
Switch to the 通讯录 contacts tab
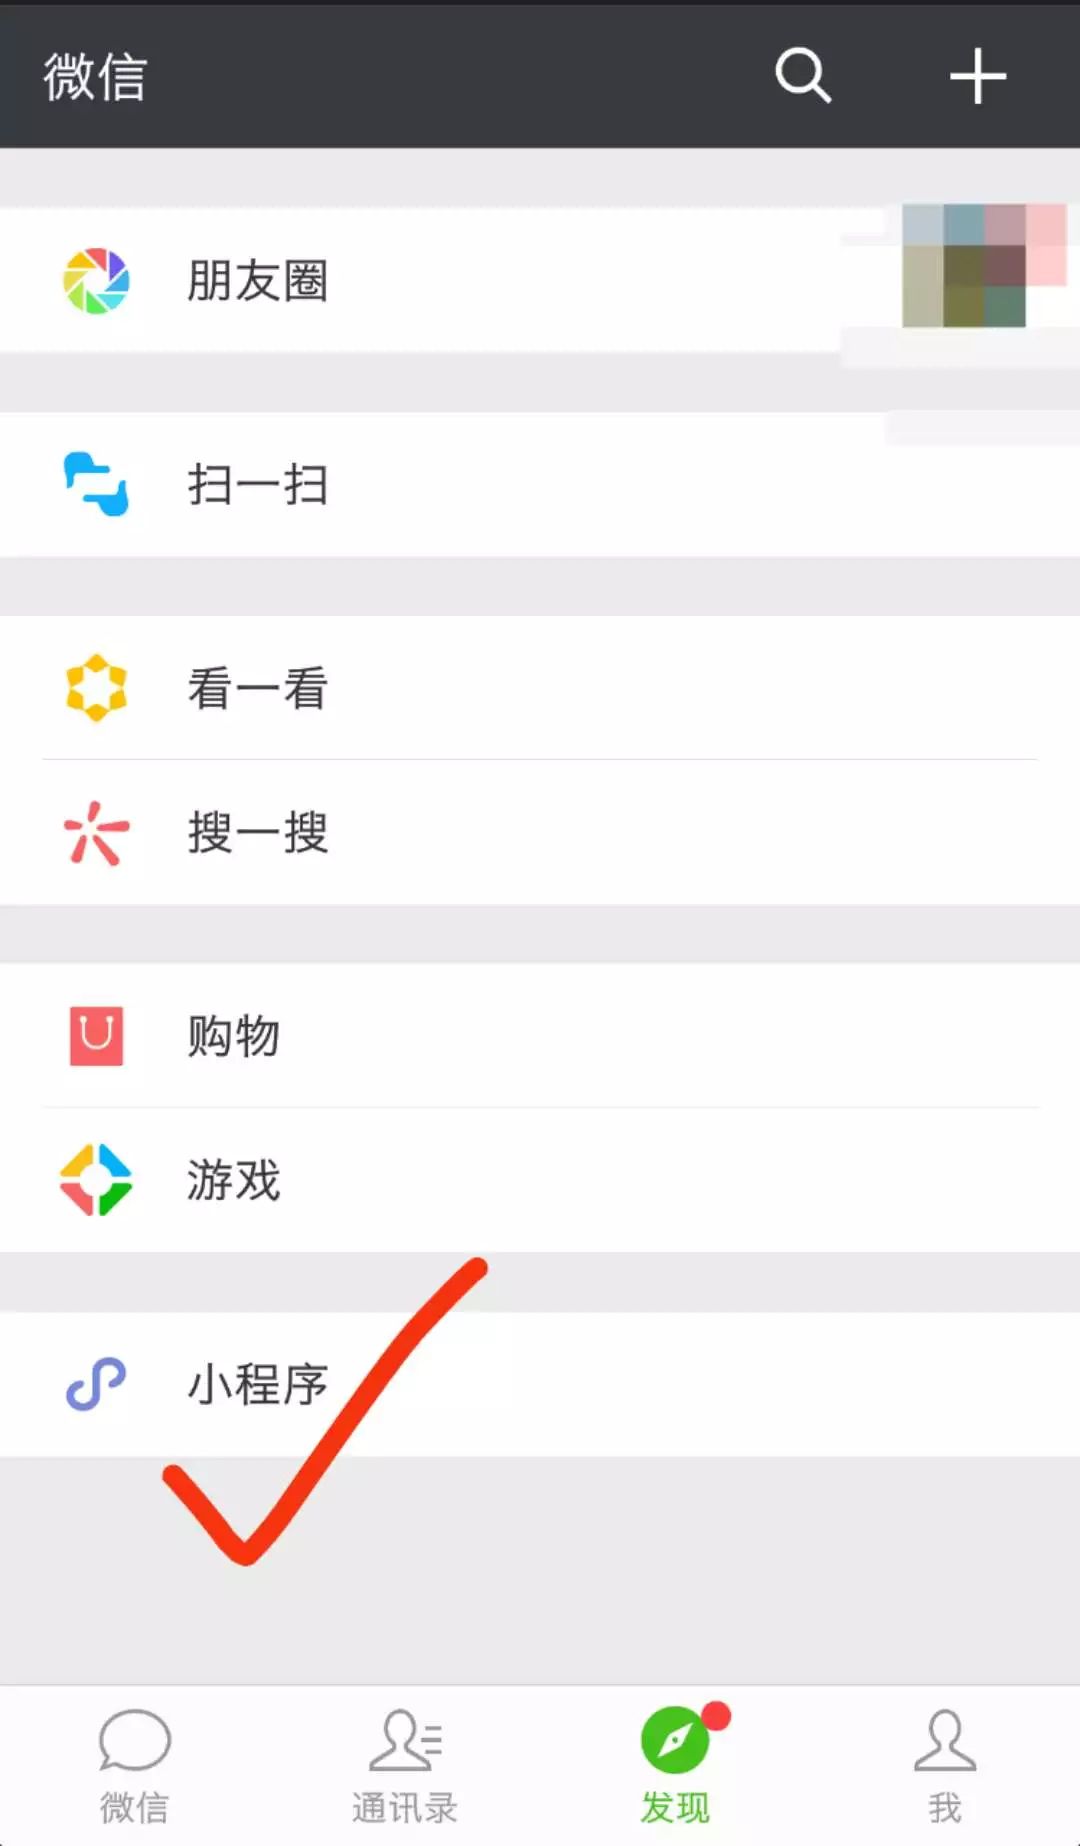pos(405,1766)
